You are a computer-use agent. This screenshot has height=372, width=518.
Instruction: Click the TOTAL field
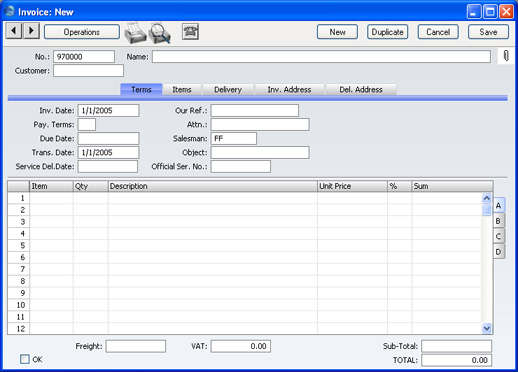(x=456, y=360)
